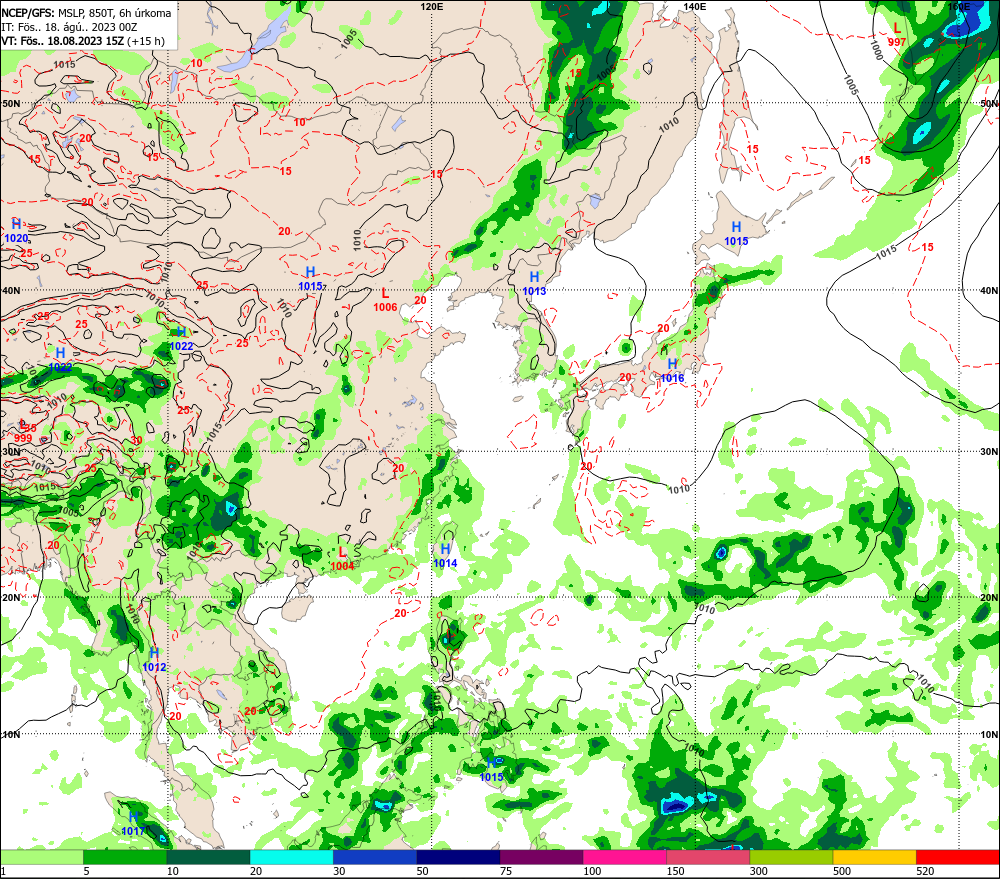Click the H 1020 high-pressure label
Screen dimensions: 1000x879
tap(17, 231)
